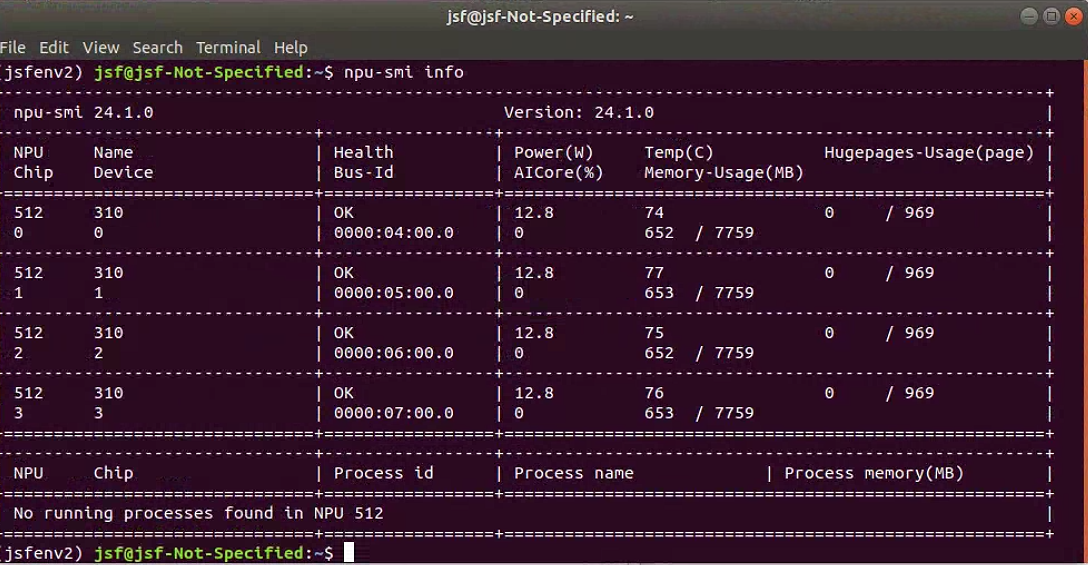Close the terminal window

coord(1073,16)
